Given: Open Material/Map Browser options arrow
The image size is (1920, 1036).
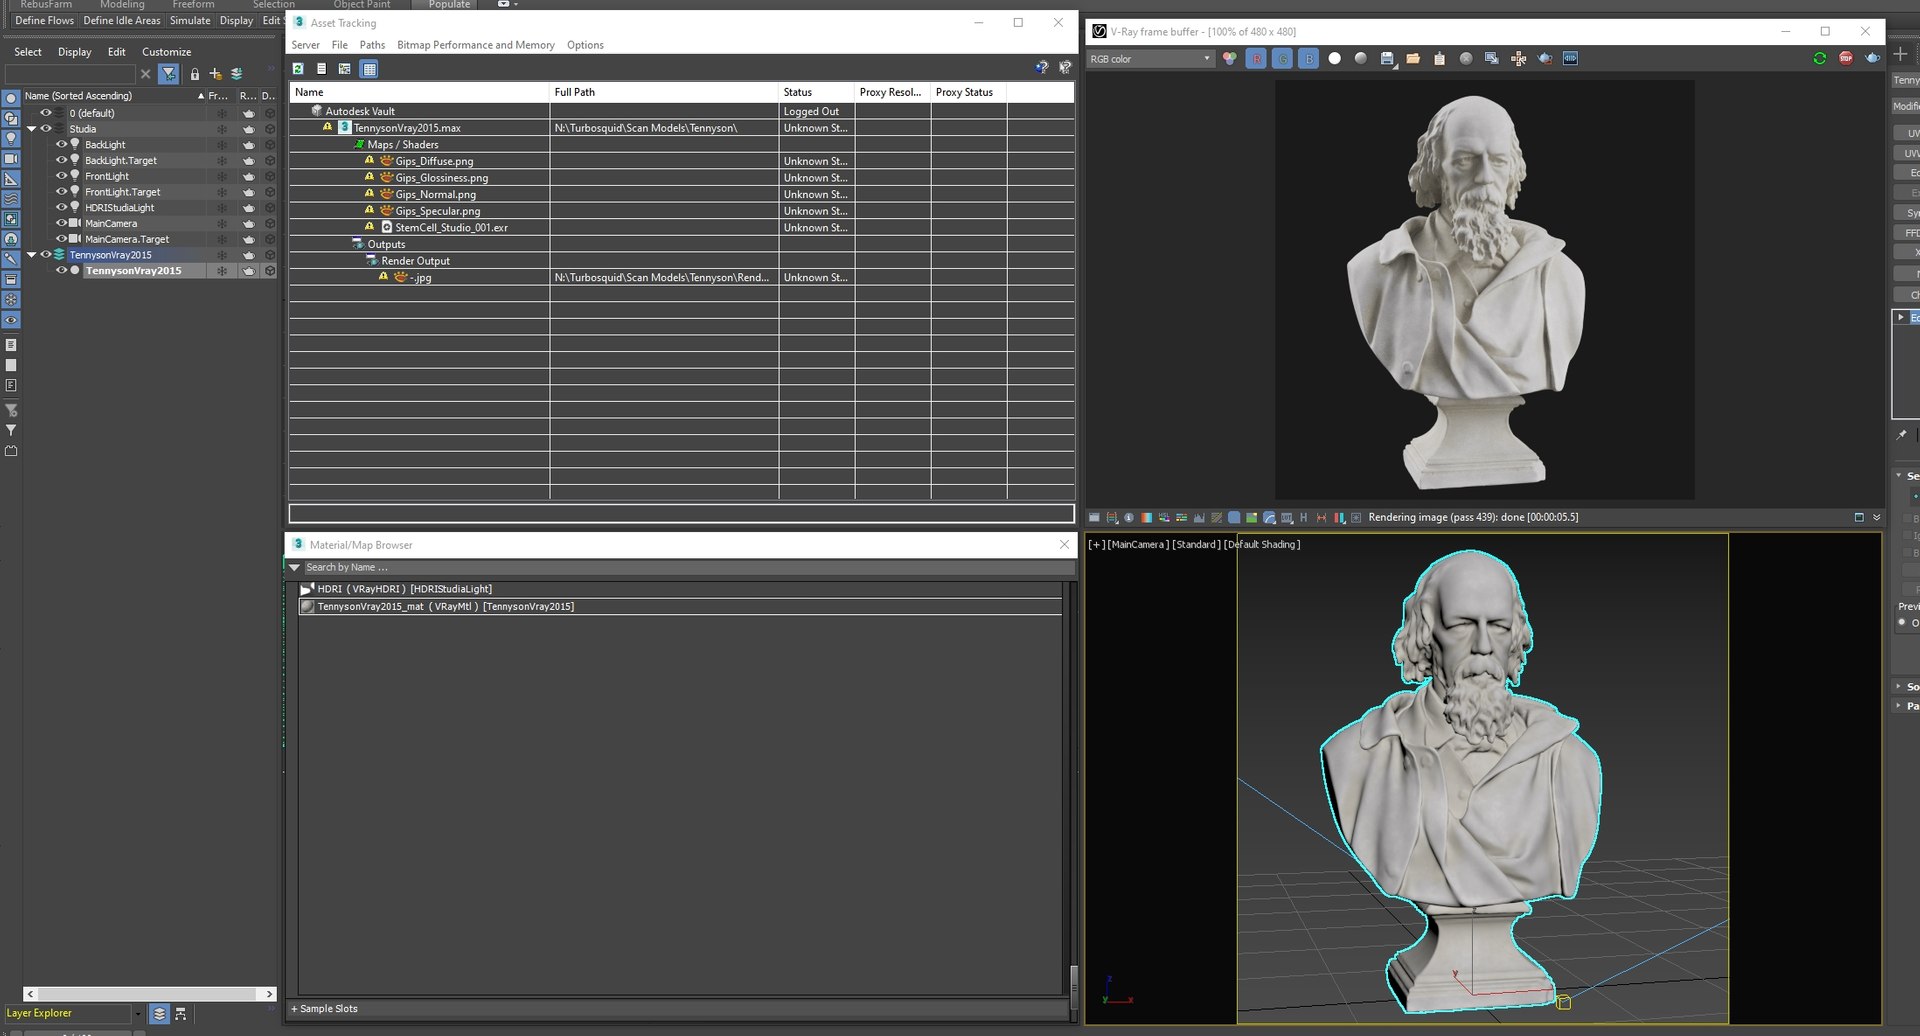Looking at the screenshot, I should click(295, 567).
